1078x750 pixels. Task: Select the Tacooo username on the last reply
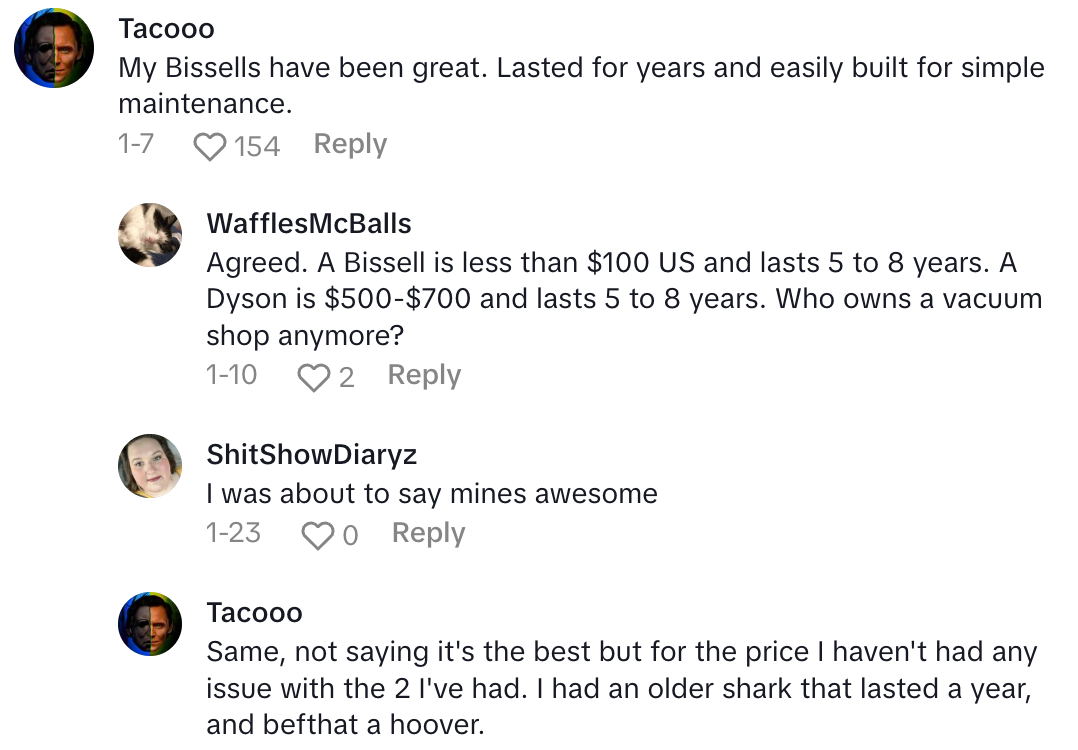click(x=254, y=613)
